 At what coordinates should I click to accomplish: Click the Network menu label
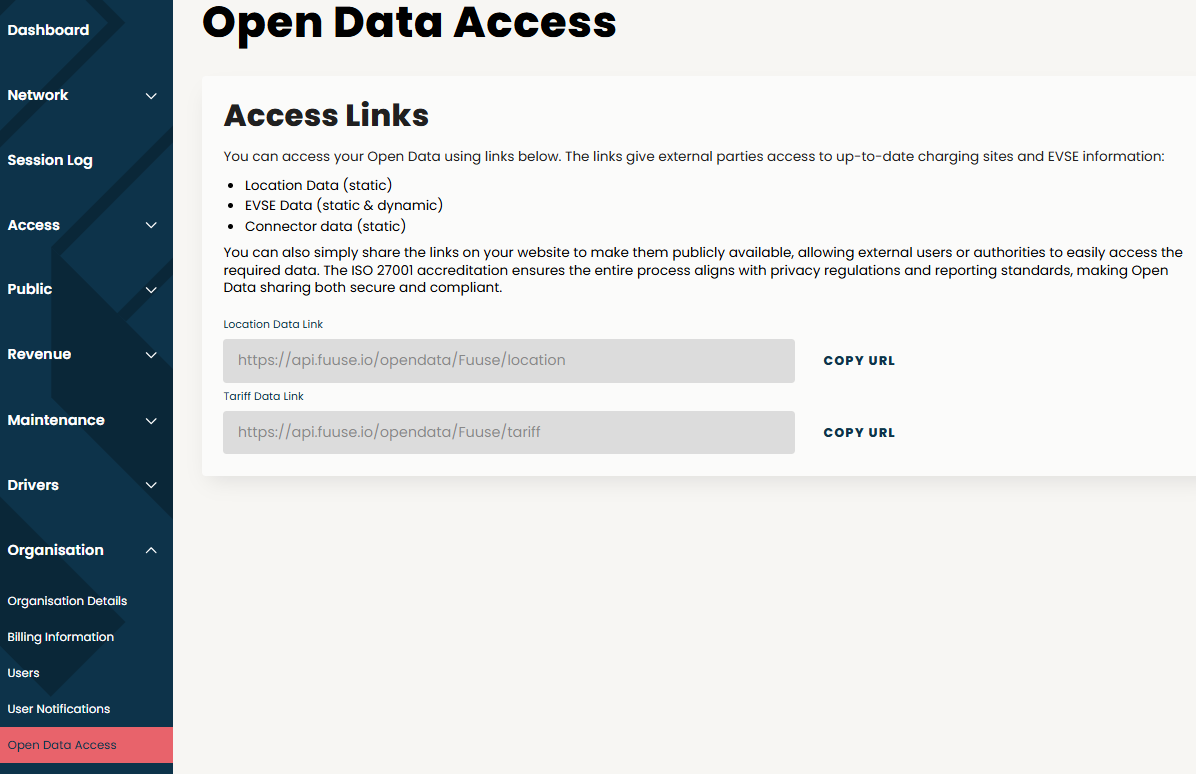[37, 95]
